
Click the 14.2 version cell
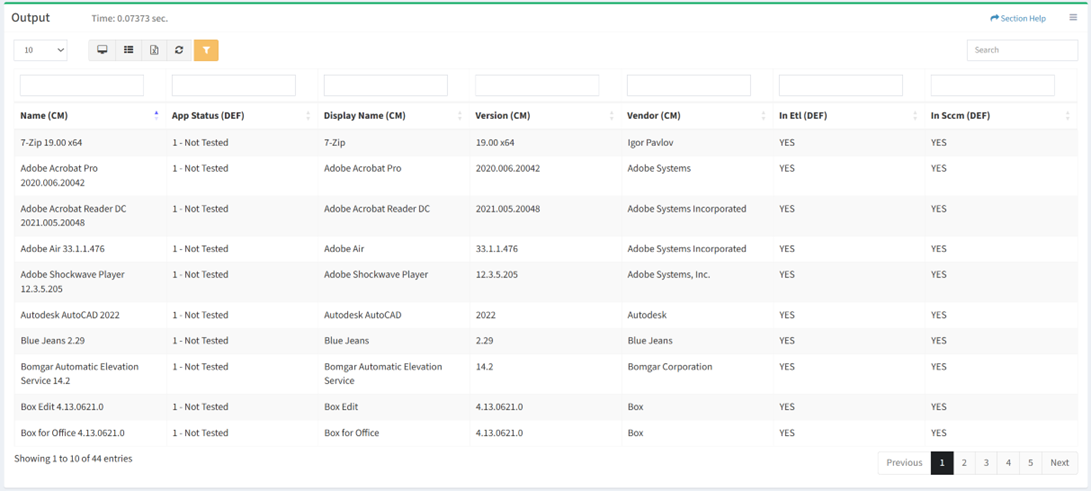(545, 374)
